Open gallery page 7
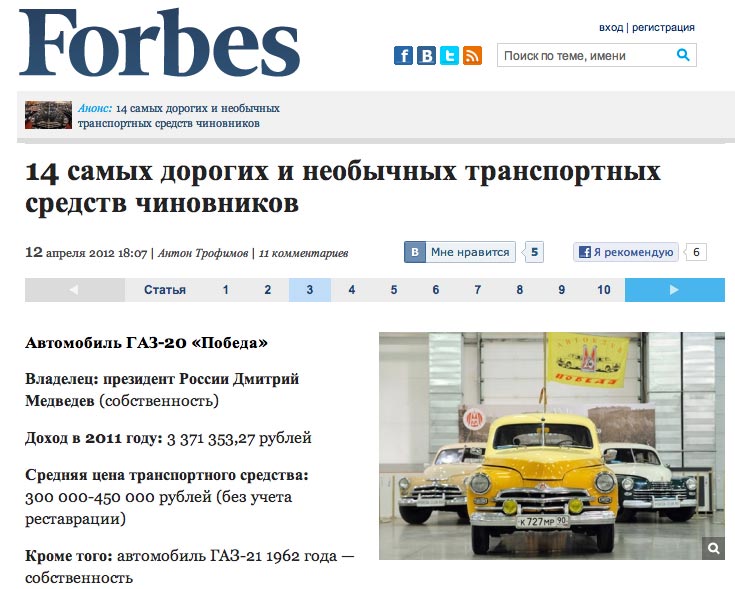This screenshot has width=735, height=589. pos(478,290)
